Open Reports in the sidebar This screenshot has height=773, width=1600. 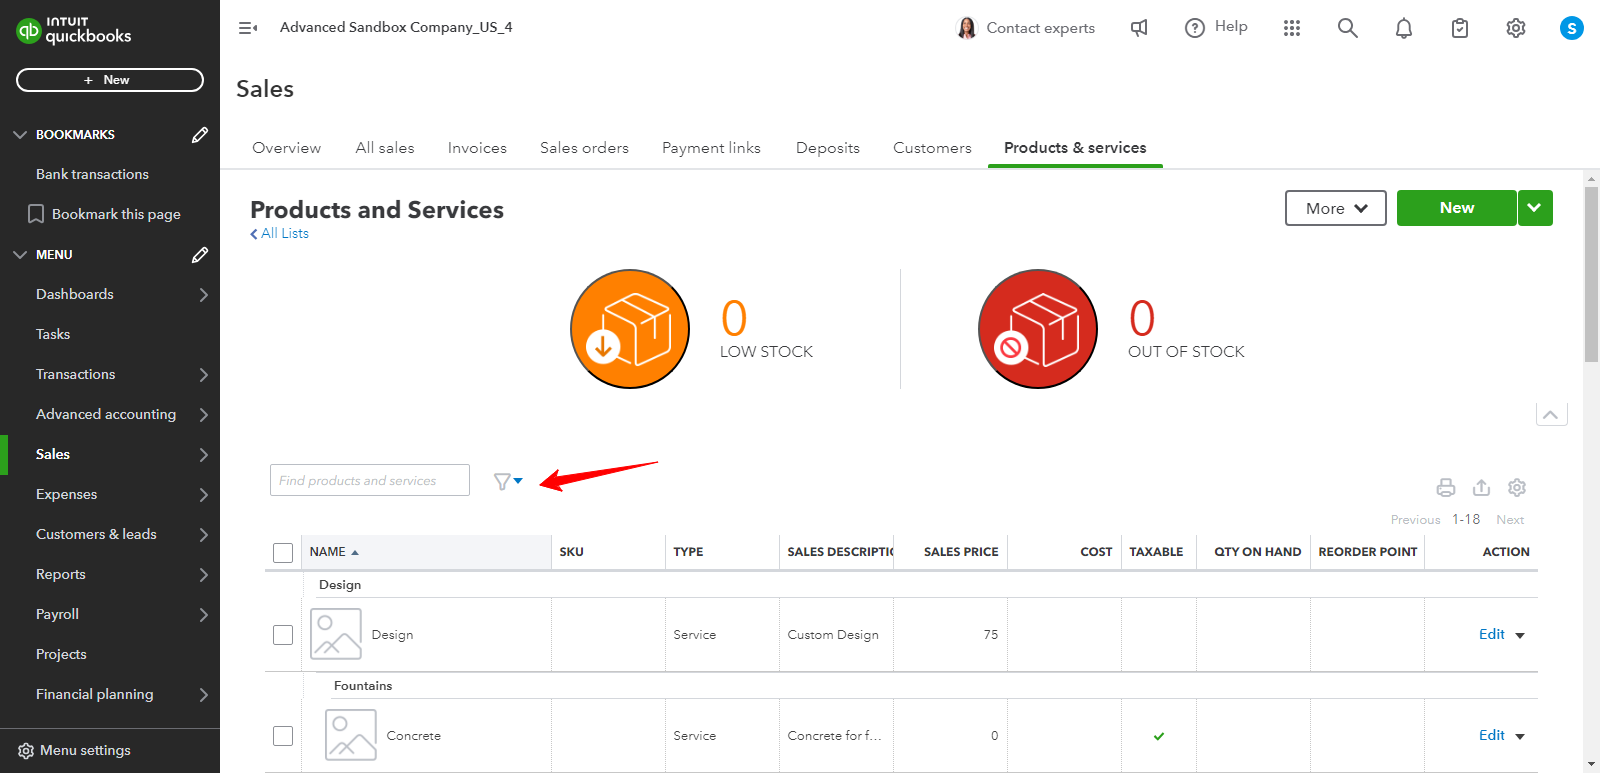click(x=61, y=575)
